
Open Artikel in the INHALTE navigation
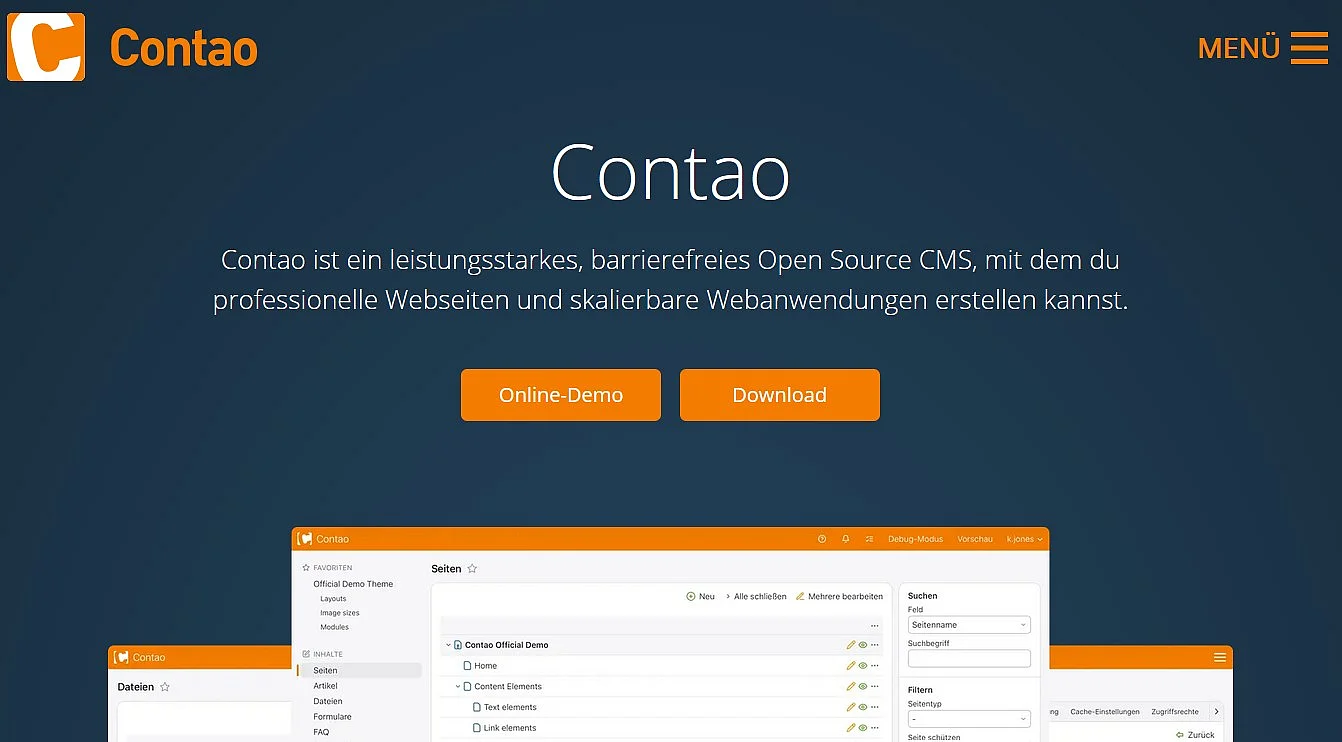(325, 686)
